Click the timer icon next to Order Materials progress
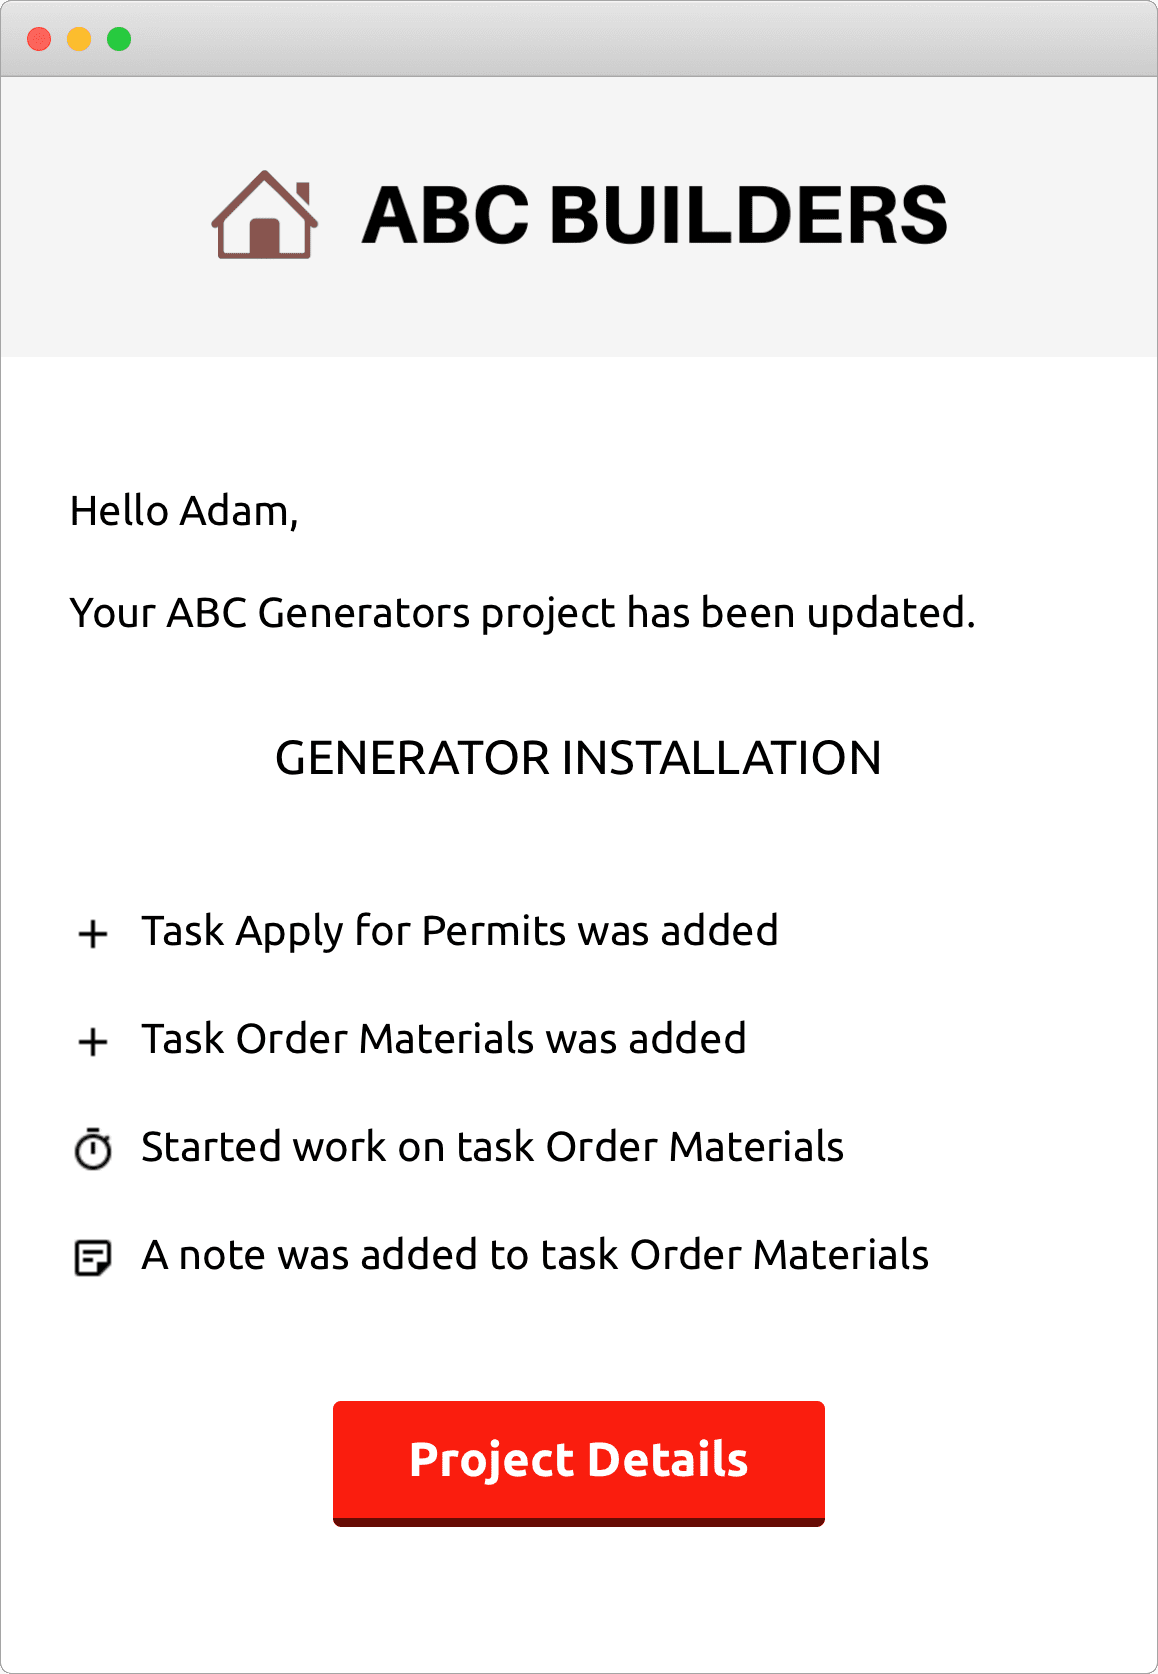This screenshot has width=1158, height=1674. [x=93, y=1148]
